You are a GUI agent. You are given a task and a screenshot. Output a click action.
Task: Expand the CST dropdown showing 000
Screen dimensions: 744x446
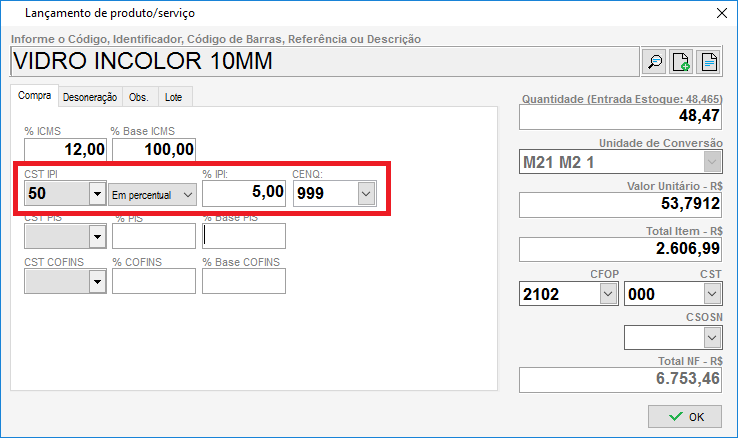coord(711,294)
